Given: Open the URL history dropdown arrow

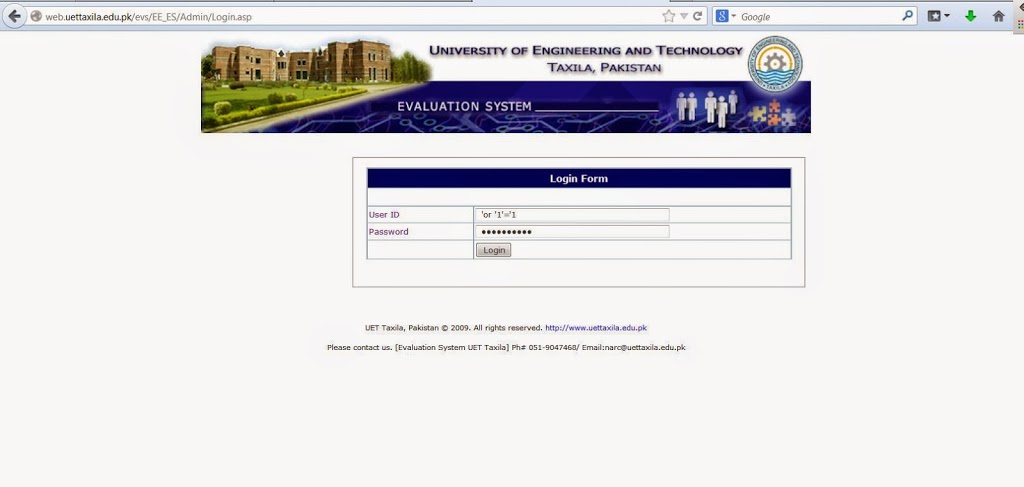Looking at the screenshot, I should point(684,16).
